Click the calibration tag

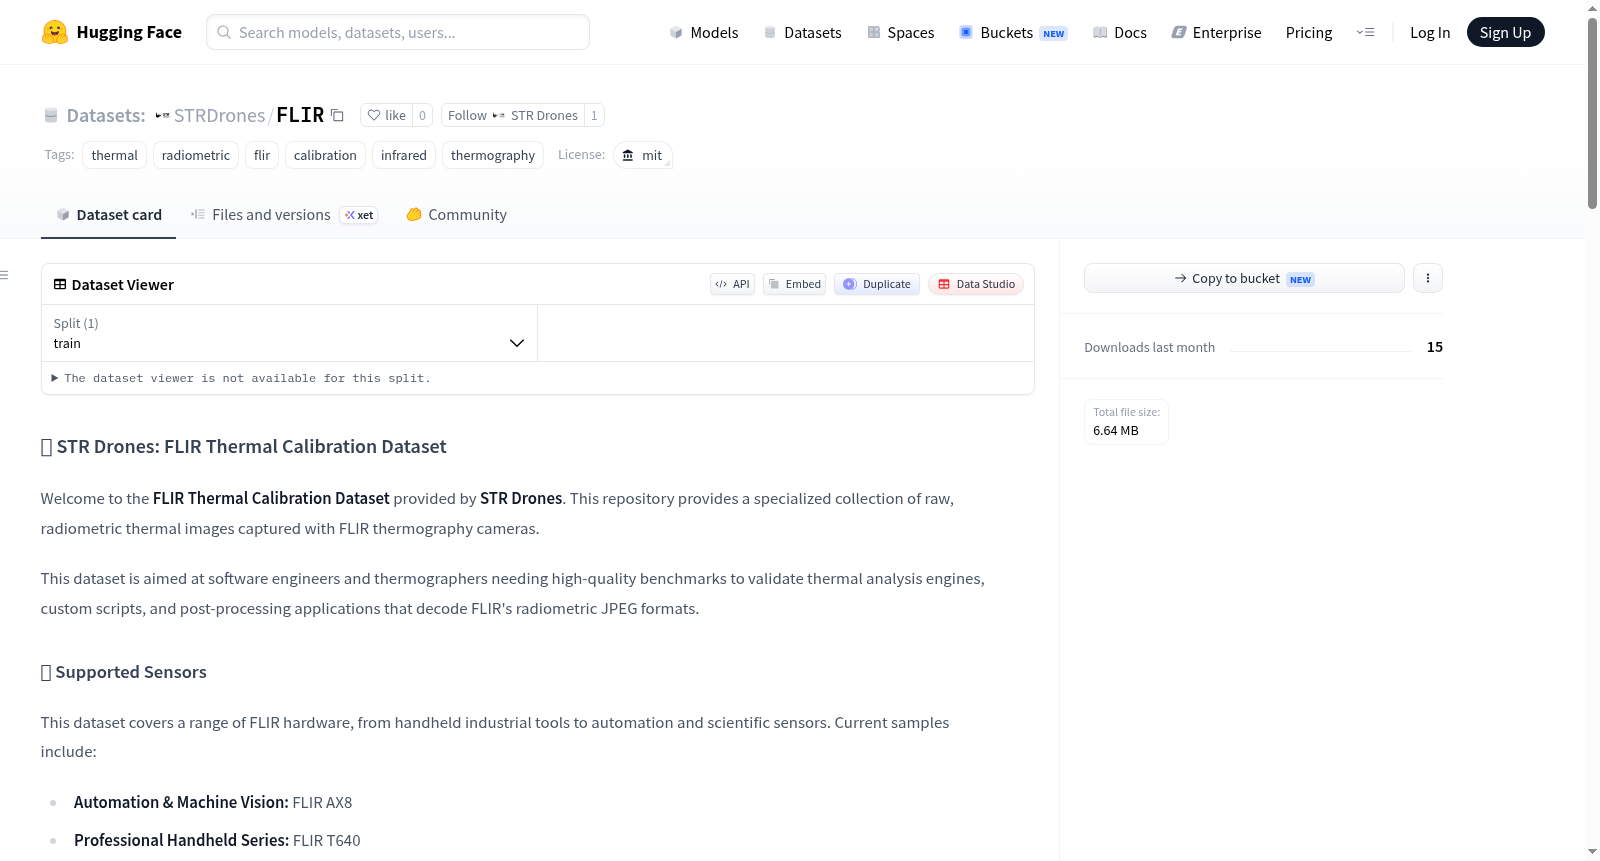click(x=325, y=155)
